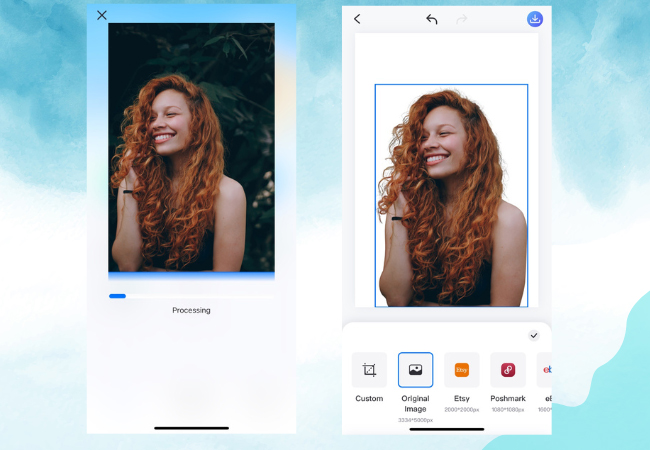Screen dimensions: 650x450
Task: Choose the Original Image size option
Action: [x=415, y=370]
